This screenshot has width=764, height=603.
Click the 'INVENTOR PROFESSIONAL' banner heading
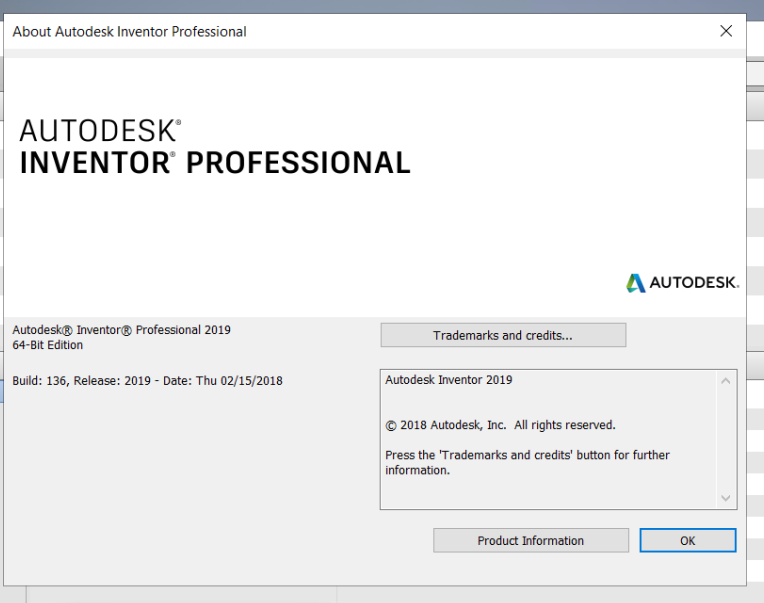click(x=215, y=163)
